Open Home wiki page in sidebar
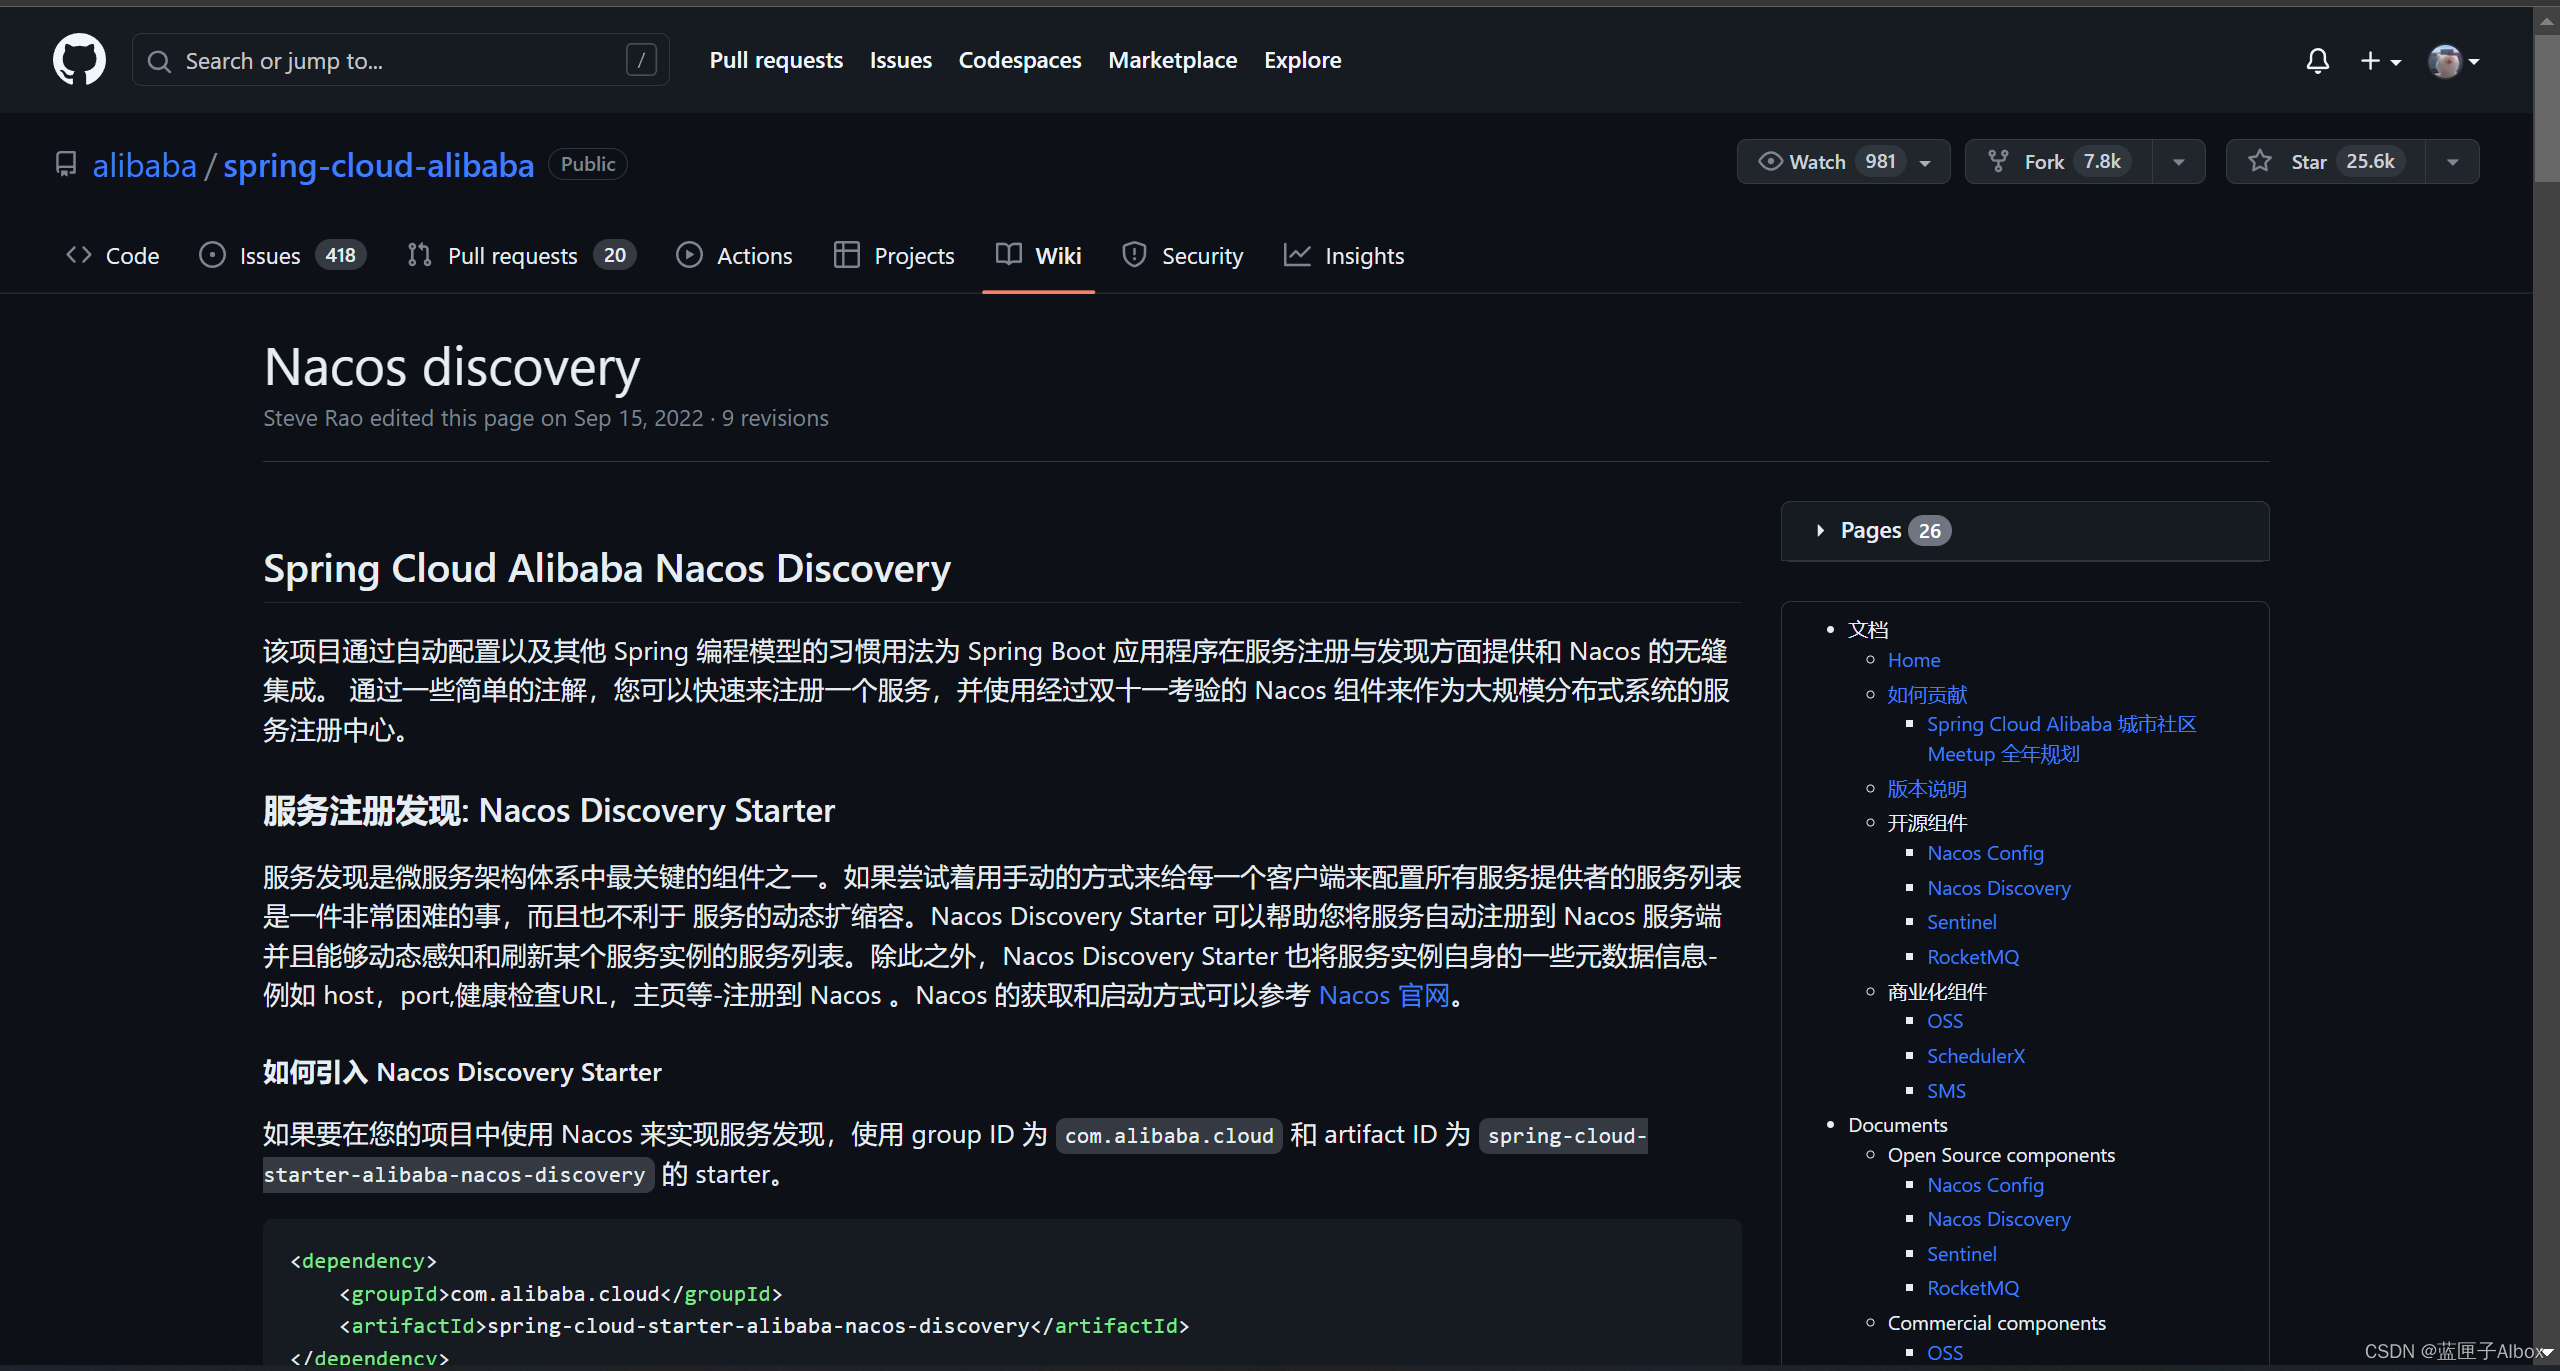 pyautogui.click(x=1913, y=660)
